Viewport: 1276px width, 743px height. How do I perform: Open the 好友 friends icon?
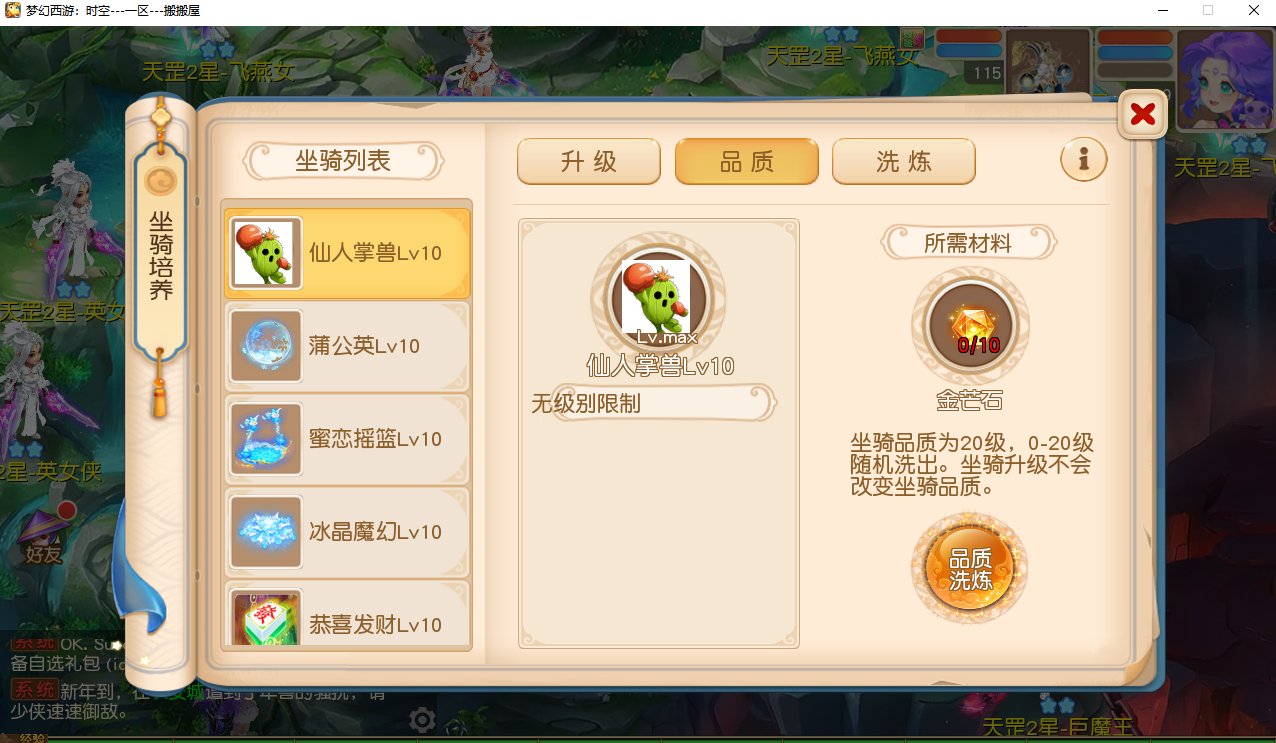coord(44,536)
